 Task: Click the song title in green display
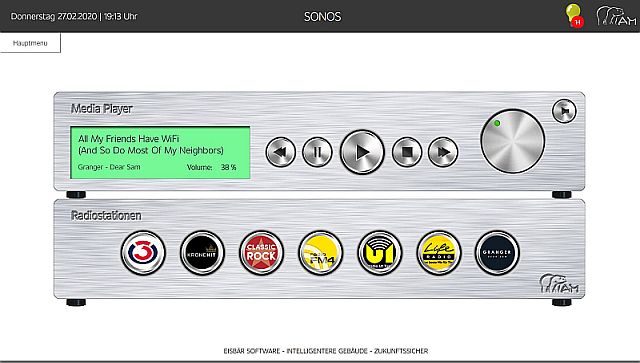151,145
